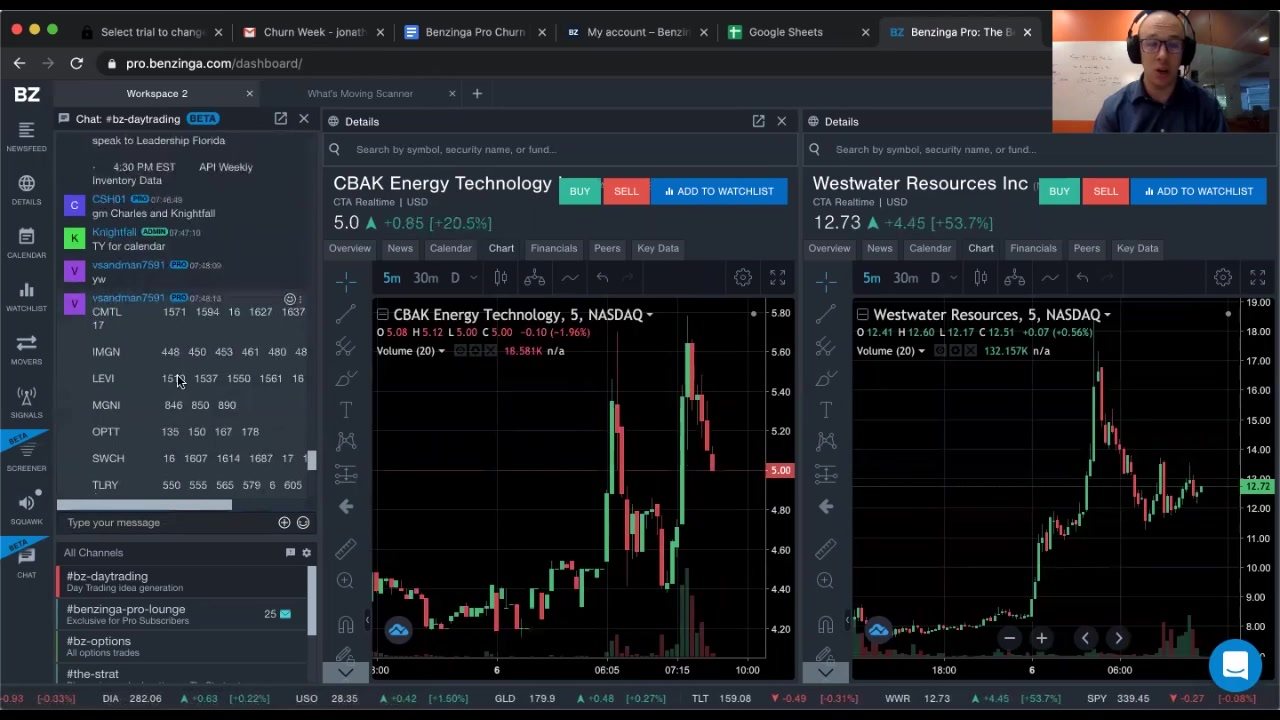1280x720 pixels.
Task: Zoom in the Westwater chart timeline
Action: click(x=1041, y=638)
